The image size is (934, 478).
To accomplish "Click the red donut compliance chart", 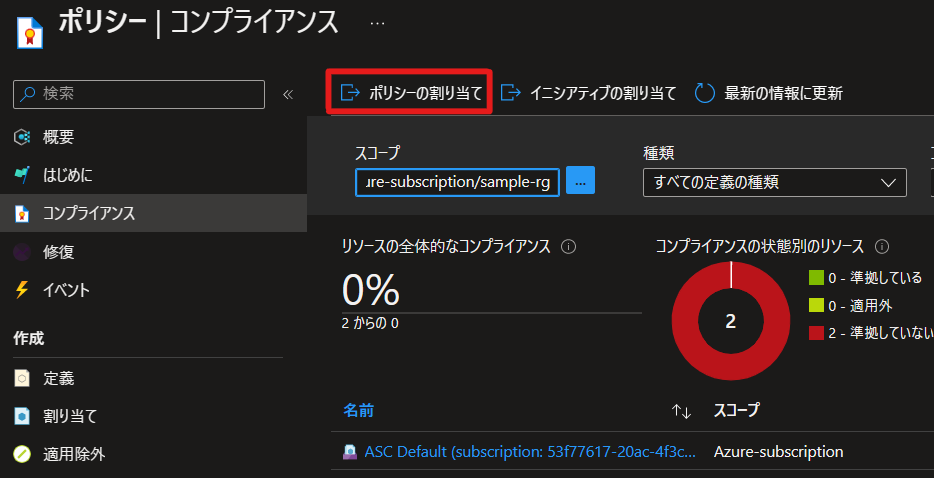I will click(x=730, y=321).
